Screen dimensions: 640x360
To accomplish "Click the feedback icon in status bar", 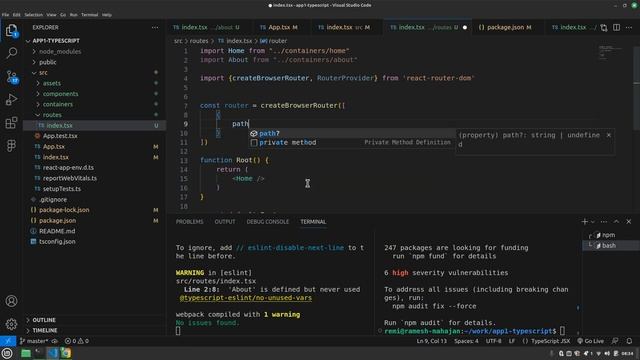I will (x=615, y=341).
